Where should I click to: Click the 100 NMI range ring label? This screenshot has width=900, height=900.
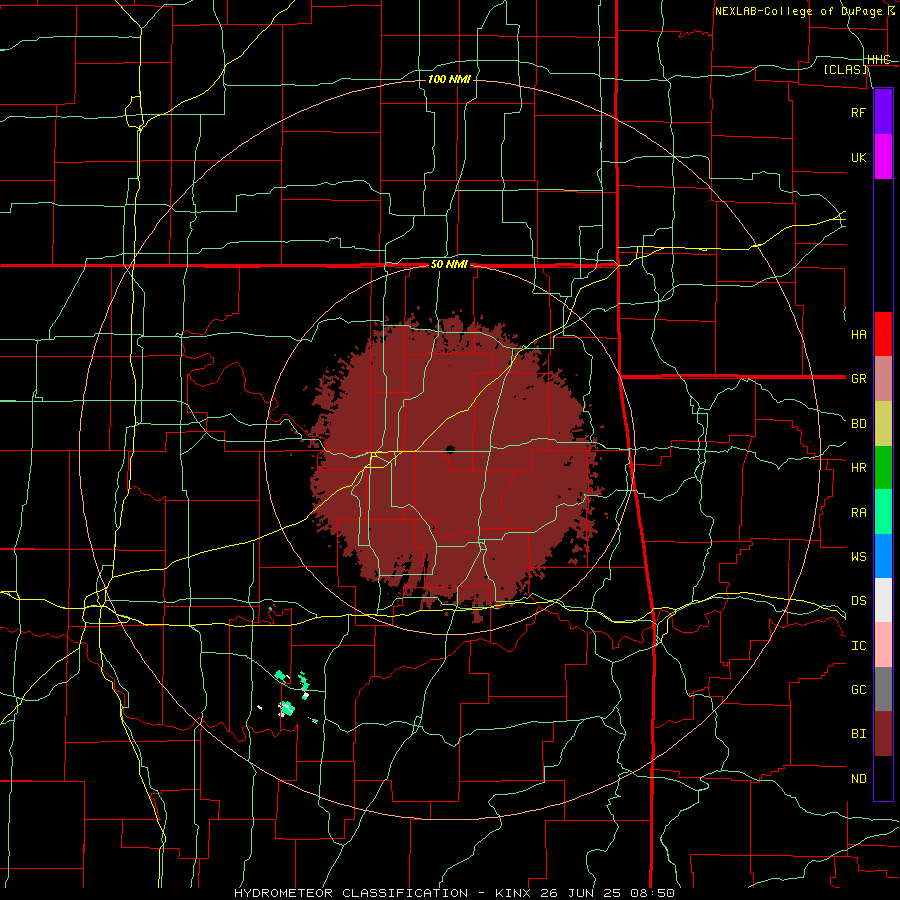click(449, 79)
